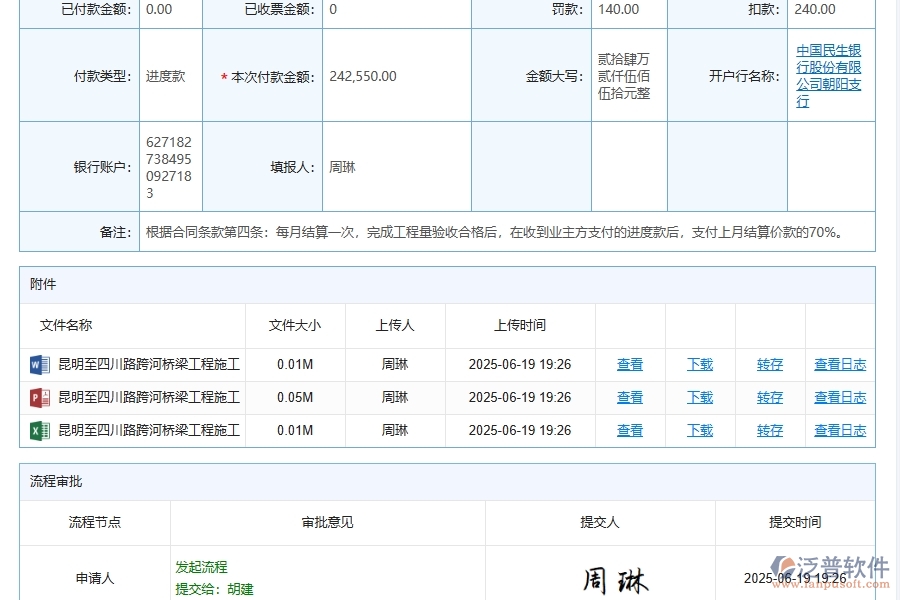The image size is (900, 600).
Task: 转存 the PowerPoint attachment
Action: (769, 397)
